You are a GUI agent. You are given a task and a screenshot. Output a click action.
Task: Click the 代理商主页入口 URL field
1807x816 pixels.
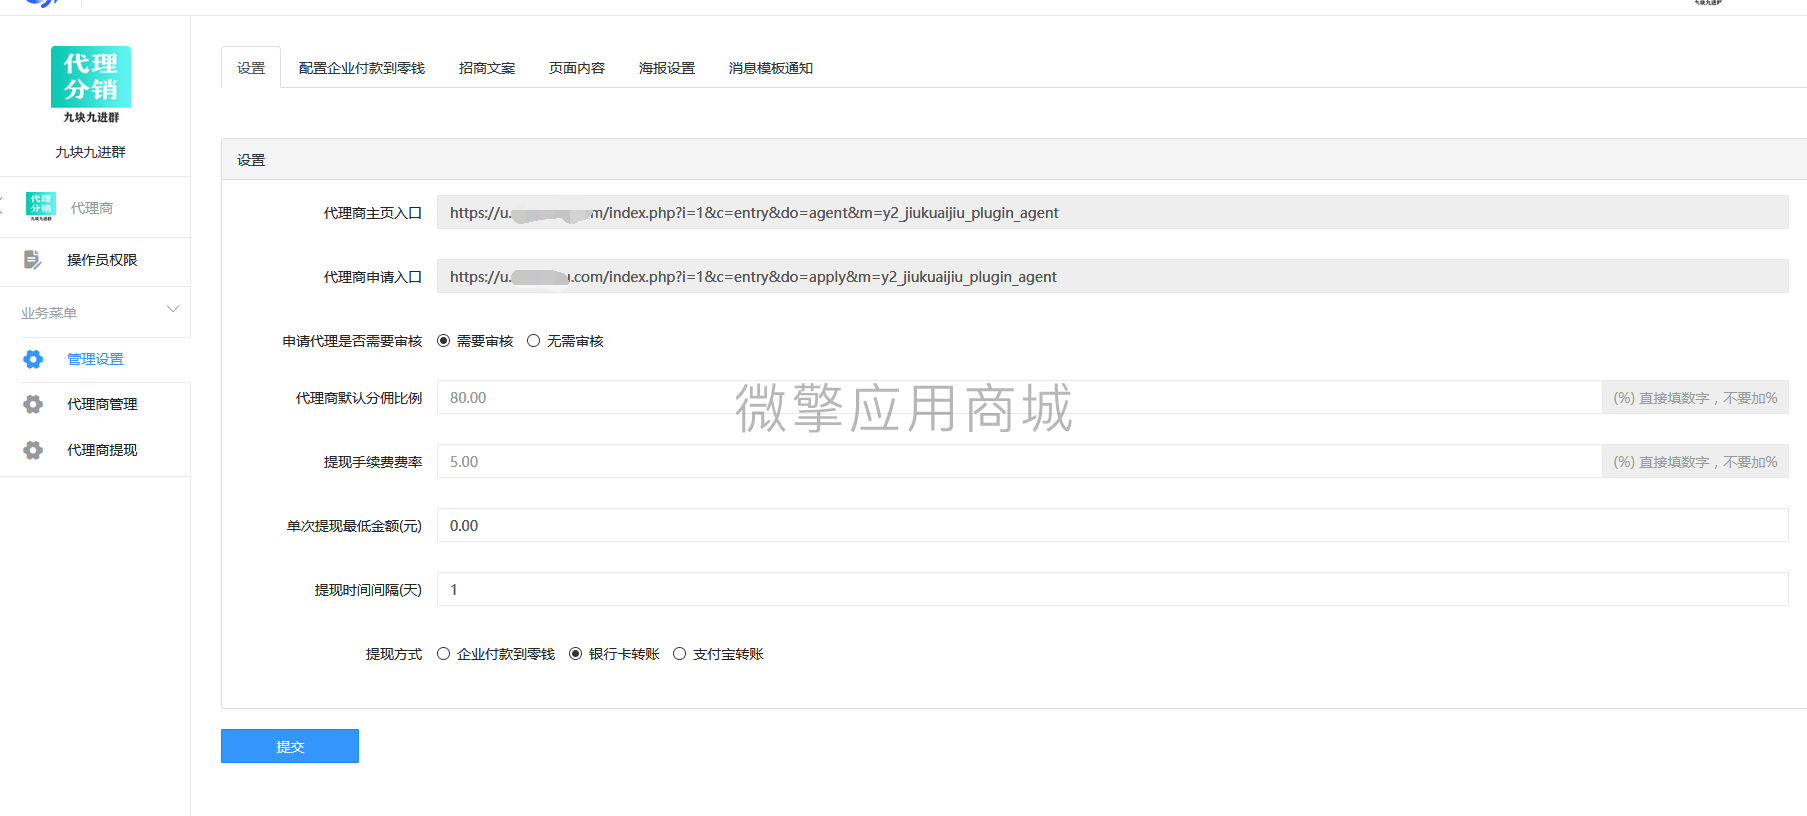click(1112, 212)
